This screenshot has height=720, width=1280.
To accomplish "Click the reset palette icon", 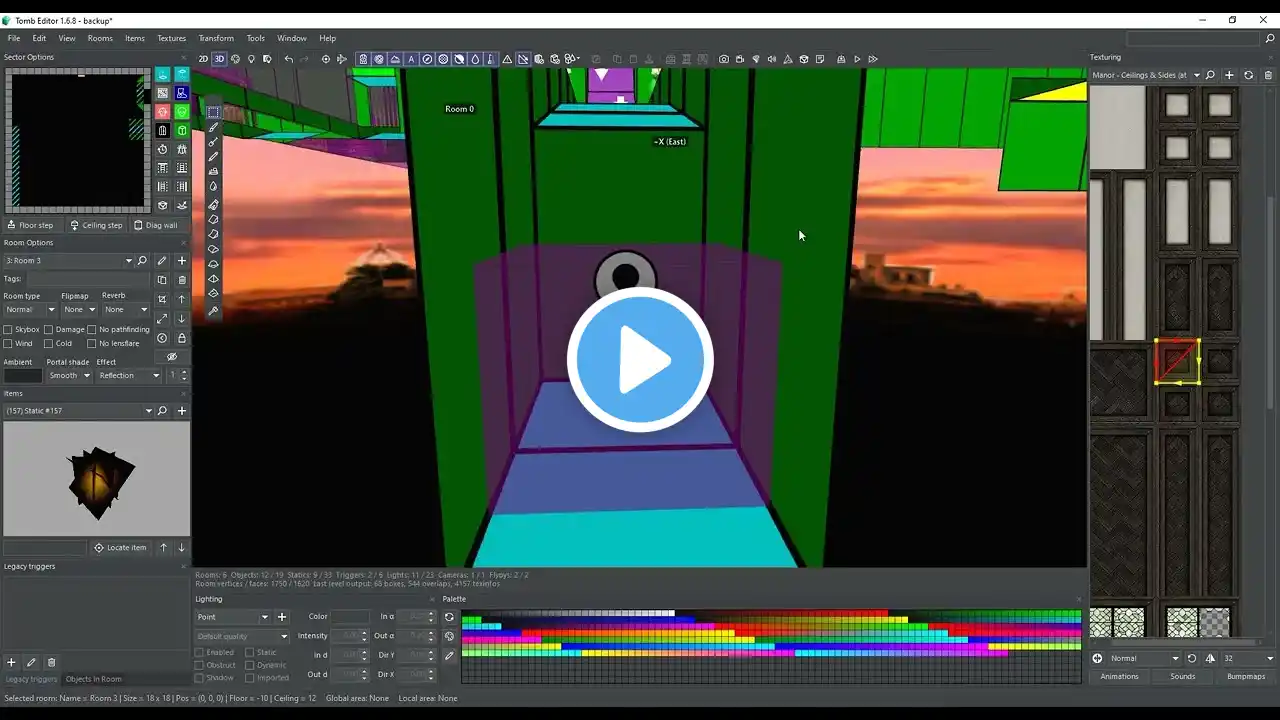I will click(x=449, y=617).
